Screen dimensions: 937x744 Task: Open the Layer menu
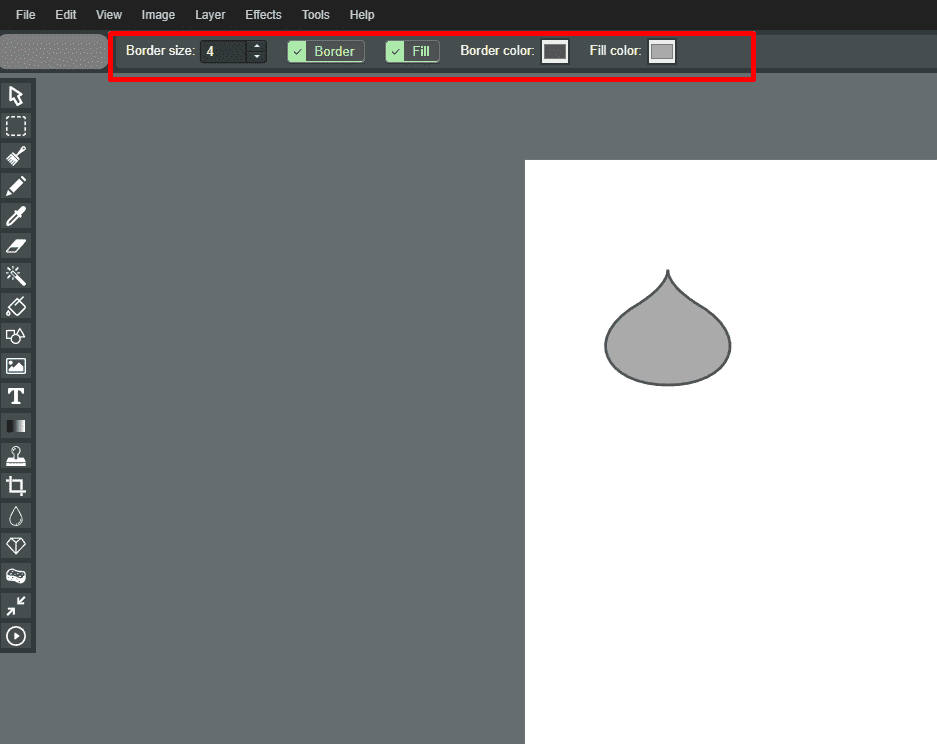click(x=210, y=15)
